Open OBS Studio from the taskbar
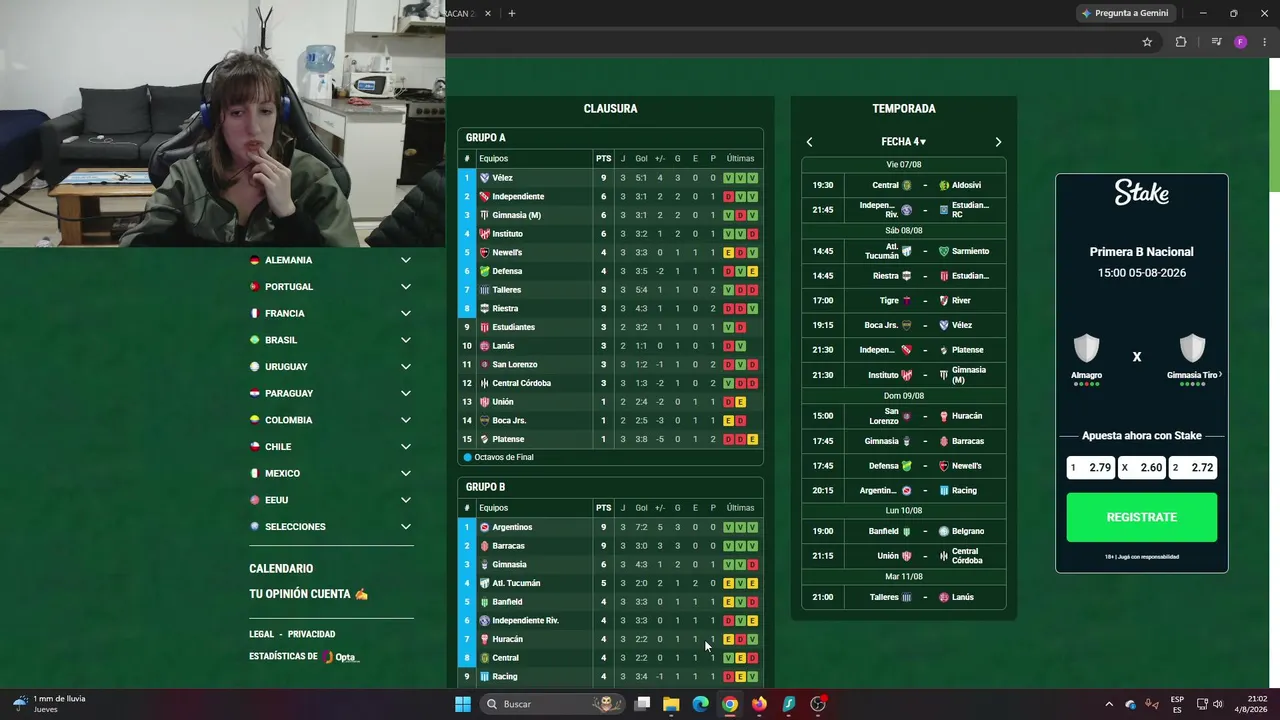This screenshot has height=720, width=1280. pos(818,704)
